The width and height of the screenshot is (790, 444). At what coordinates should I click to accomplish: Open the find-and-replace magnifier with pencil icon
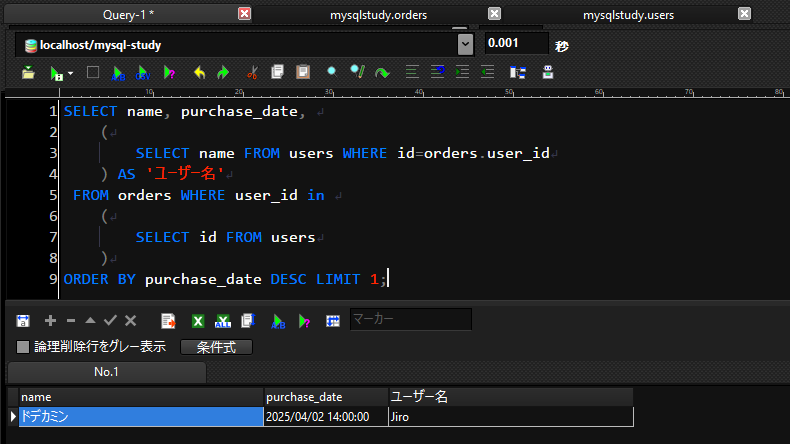(357, 72)
